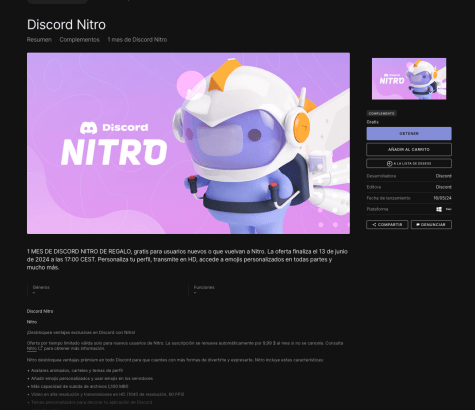Click the '1 MES DE DISCORD NITRO DE REGALO' paragraph
This screenshot has height=410, width=475.
coord(187,259)
